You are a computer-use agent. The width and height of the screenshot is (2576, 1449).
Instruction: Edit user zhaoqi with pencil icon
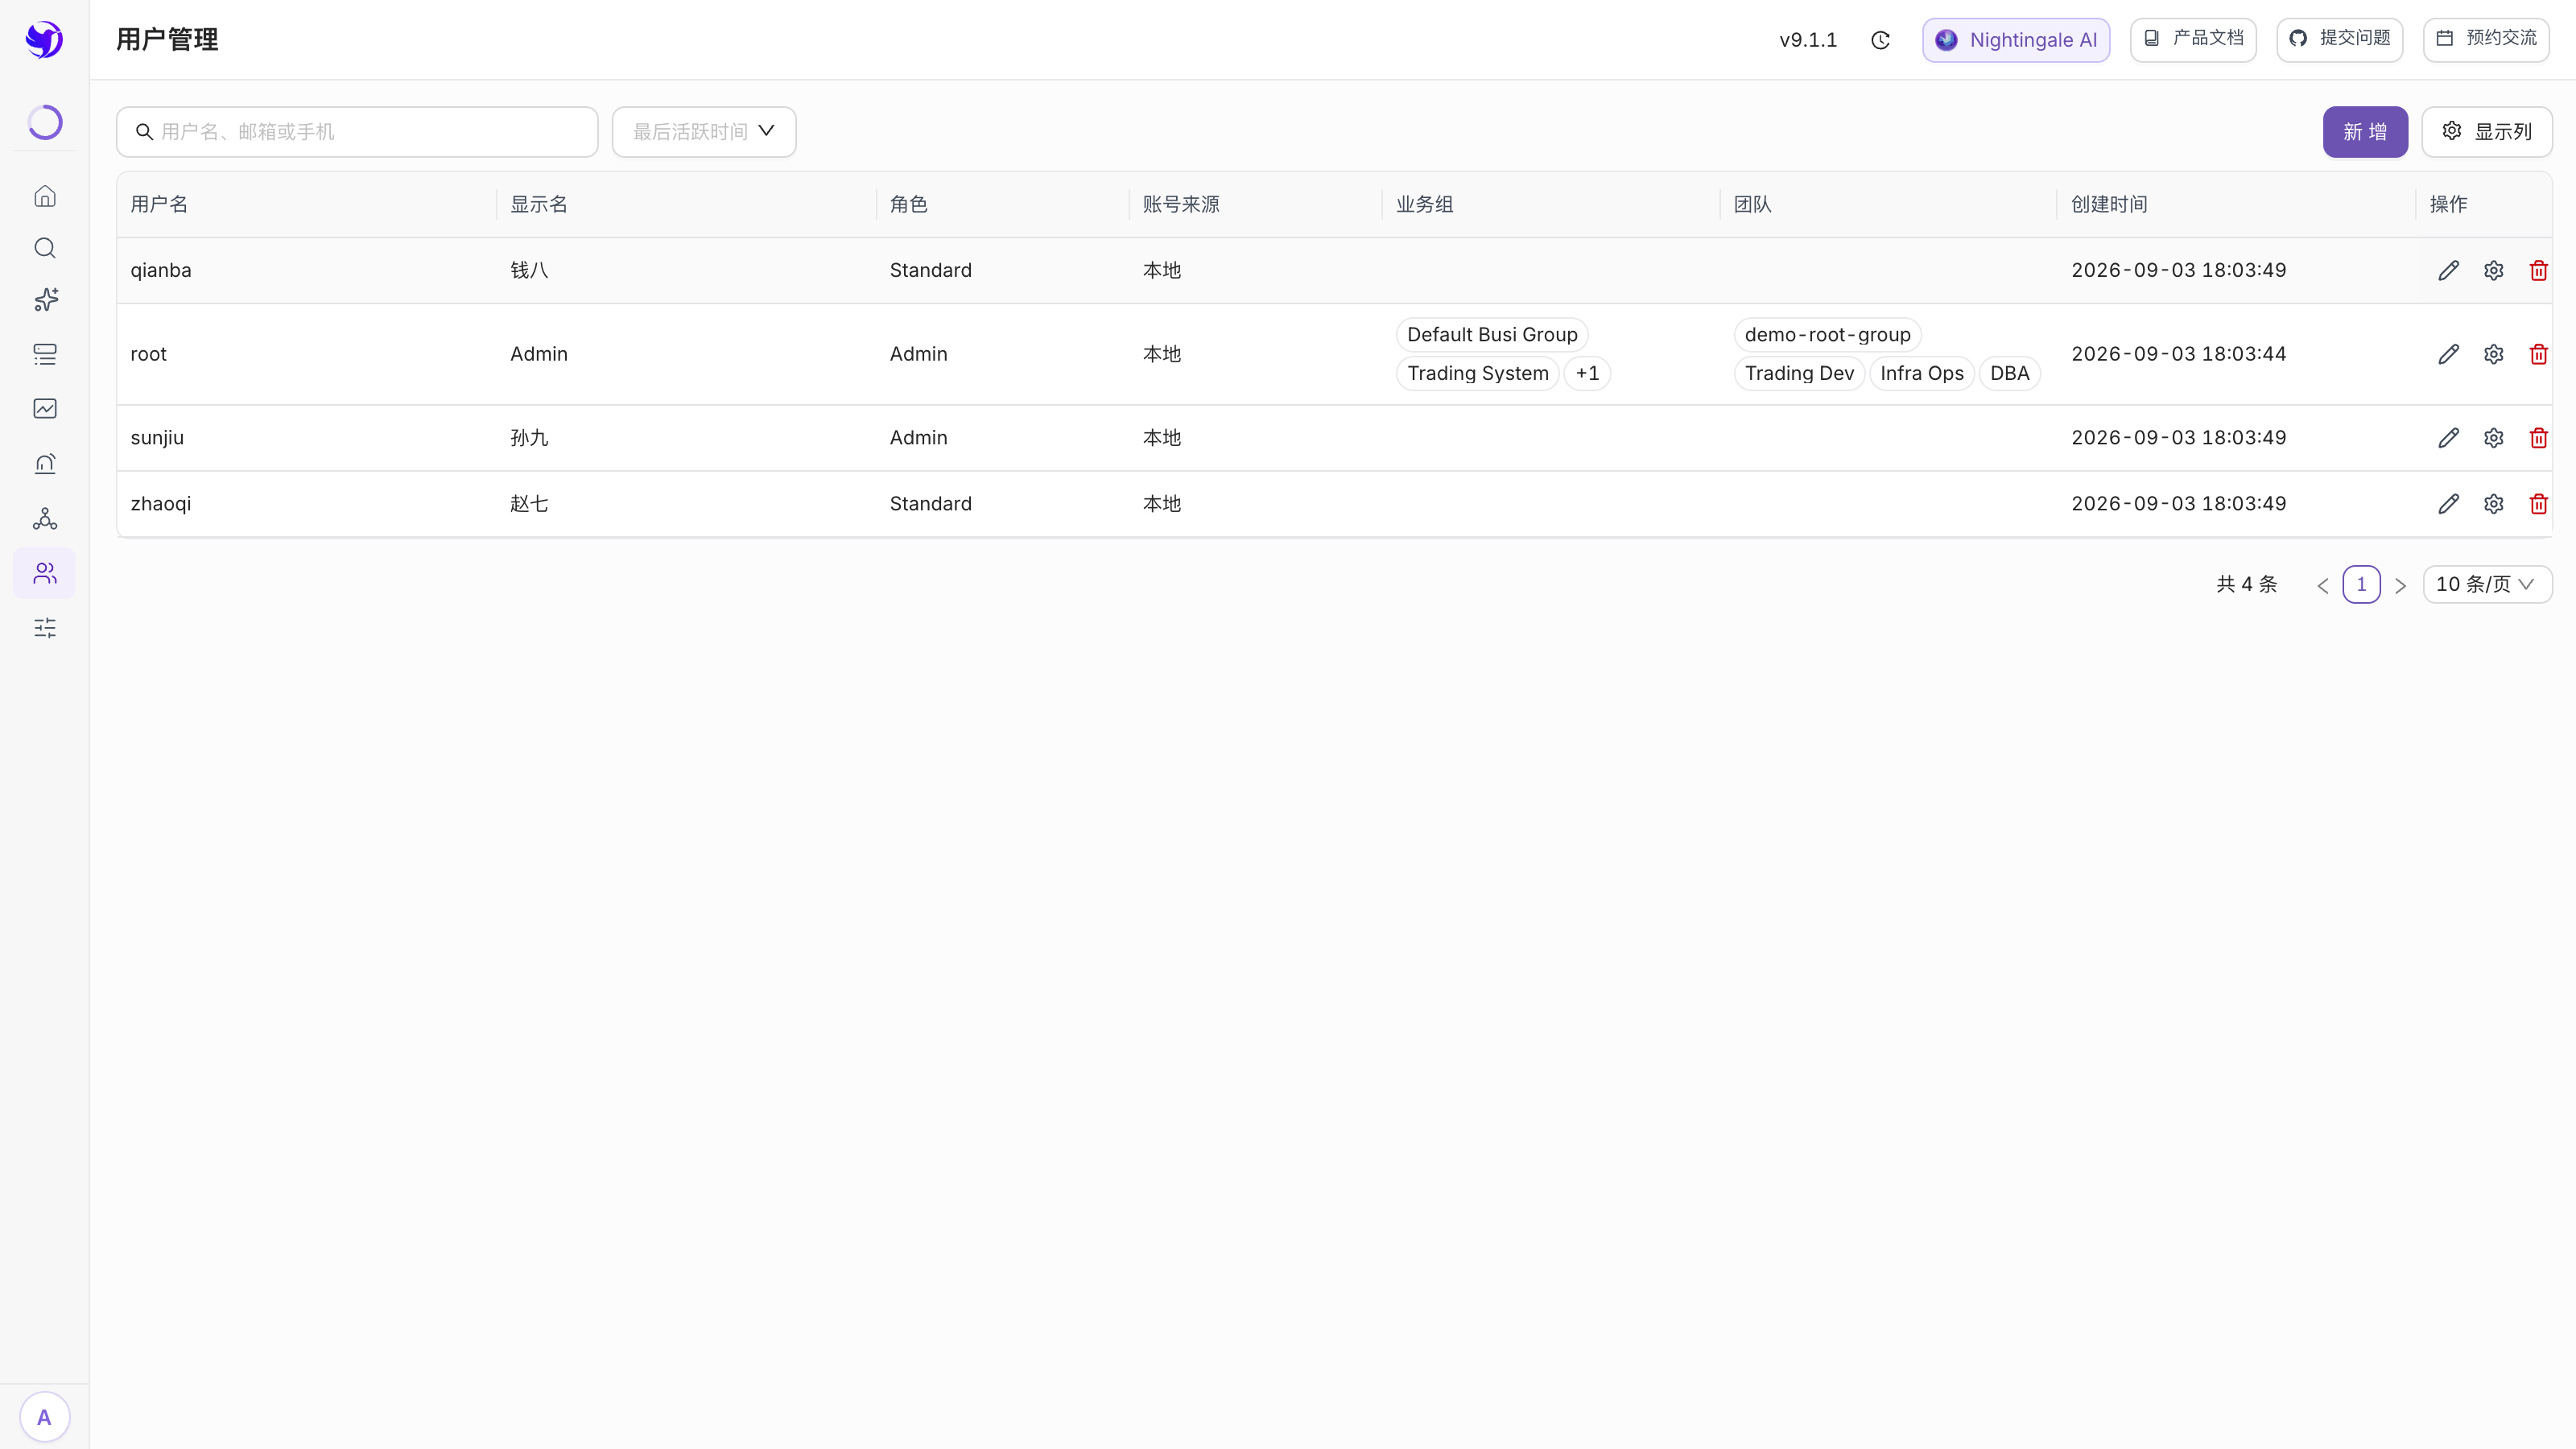coord(2448,504)
